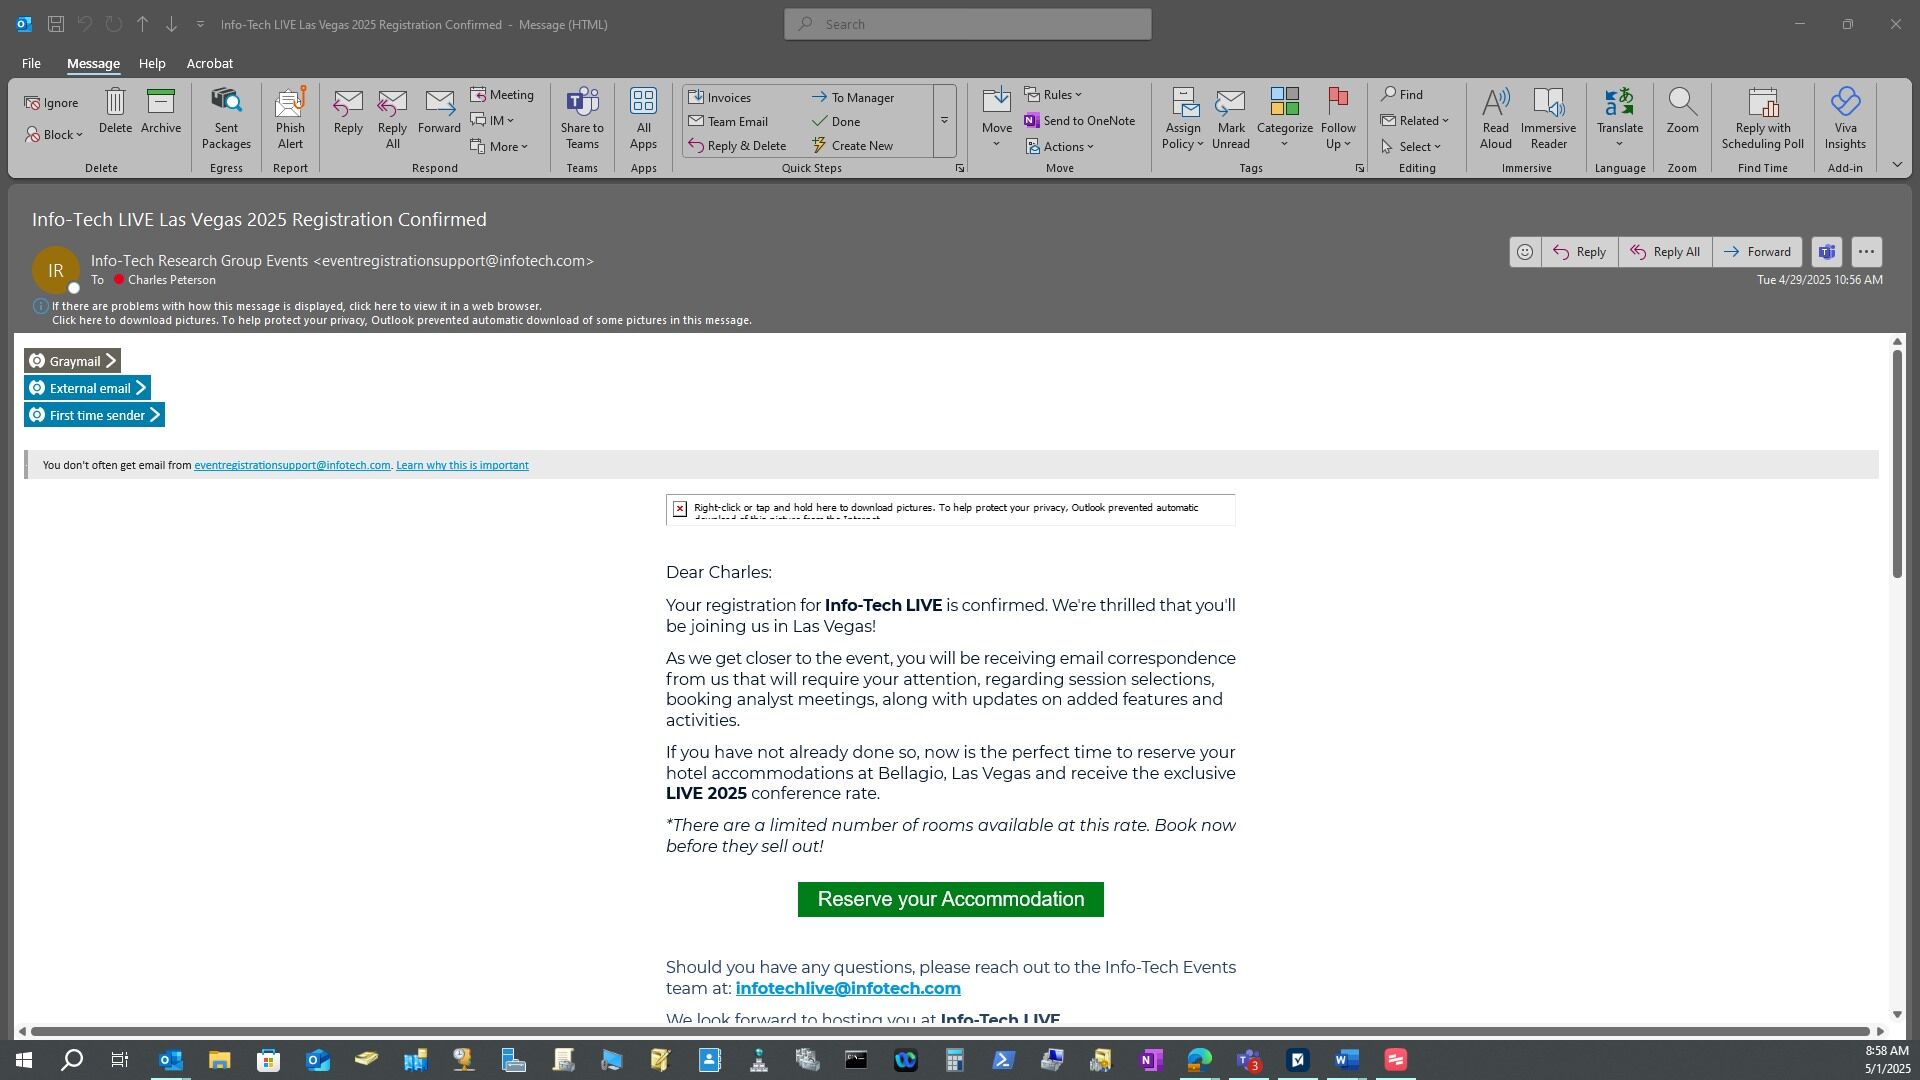Open the Follow Up flag dropdown
The image size is (1920, 1080).
pos(1338,119)
